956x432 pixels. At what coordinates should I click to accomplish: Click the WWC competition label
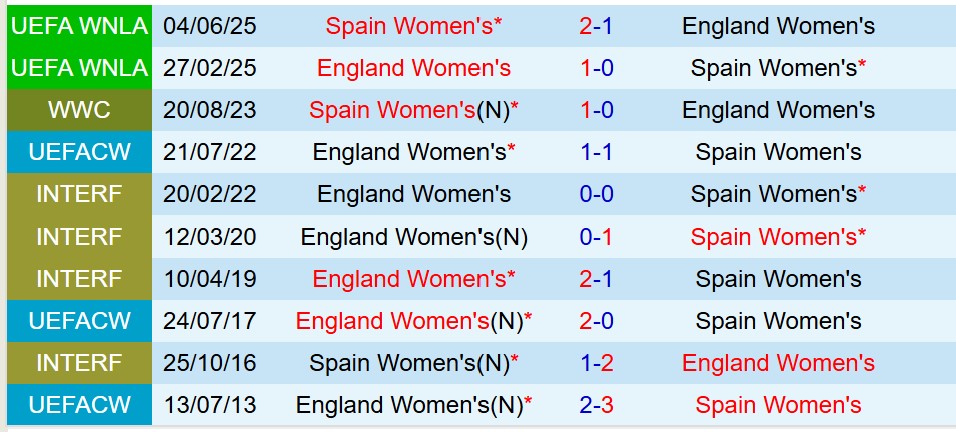coord(79,110)
